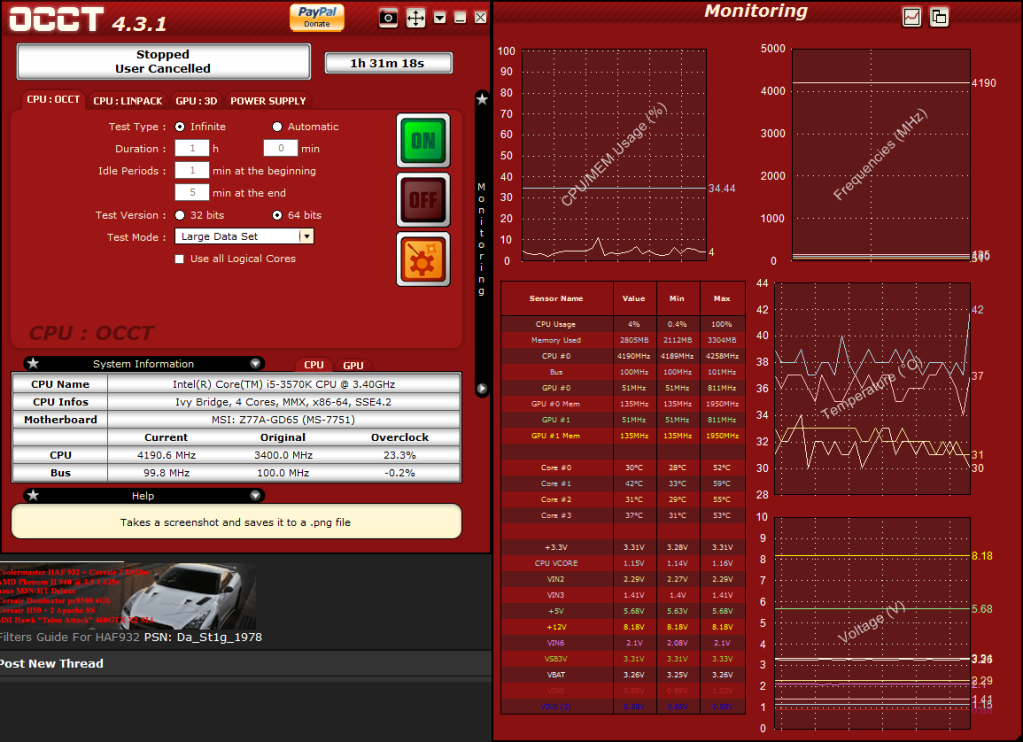Open the title bar dropdown arrow
This screenshot has width=1023, height=742.
440,18
